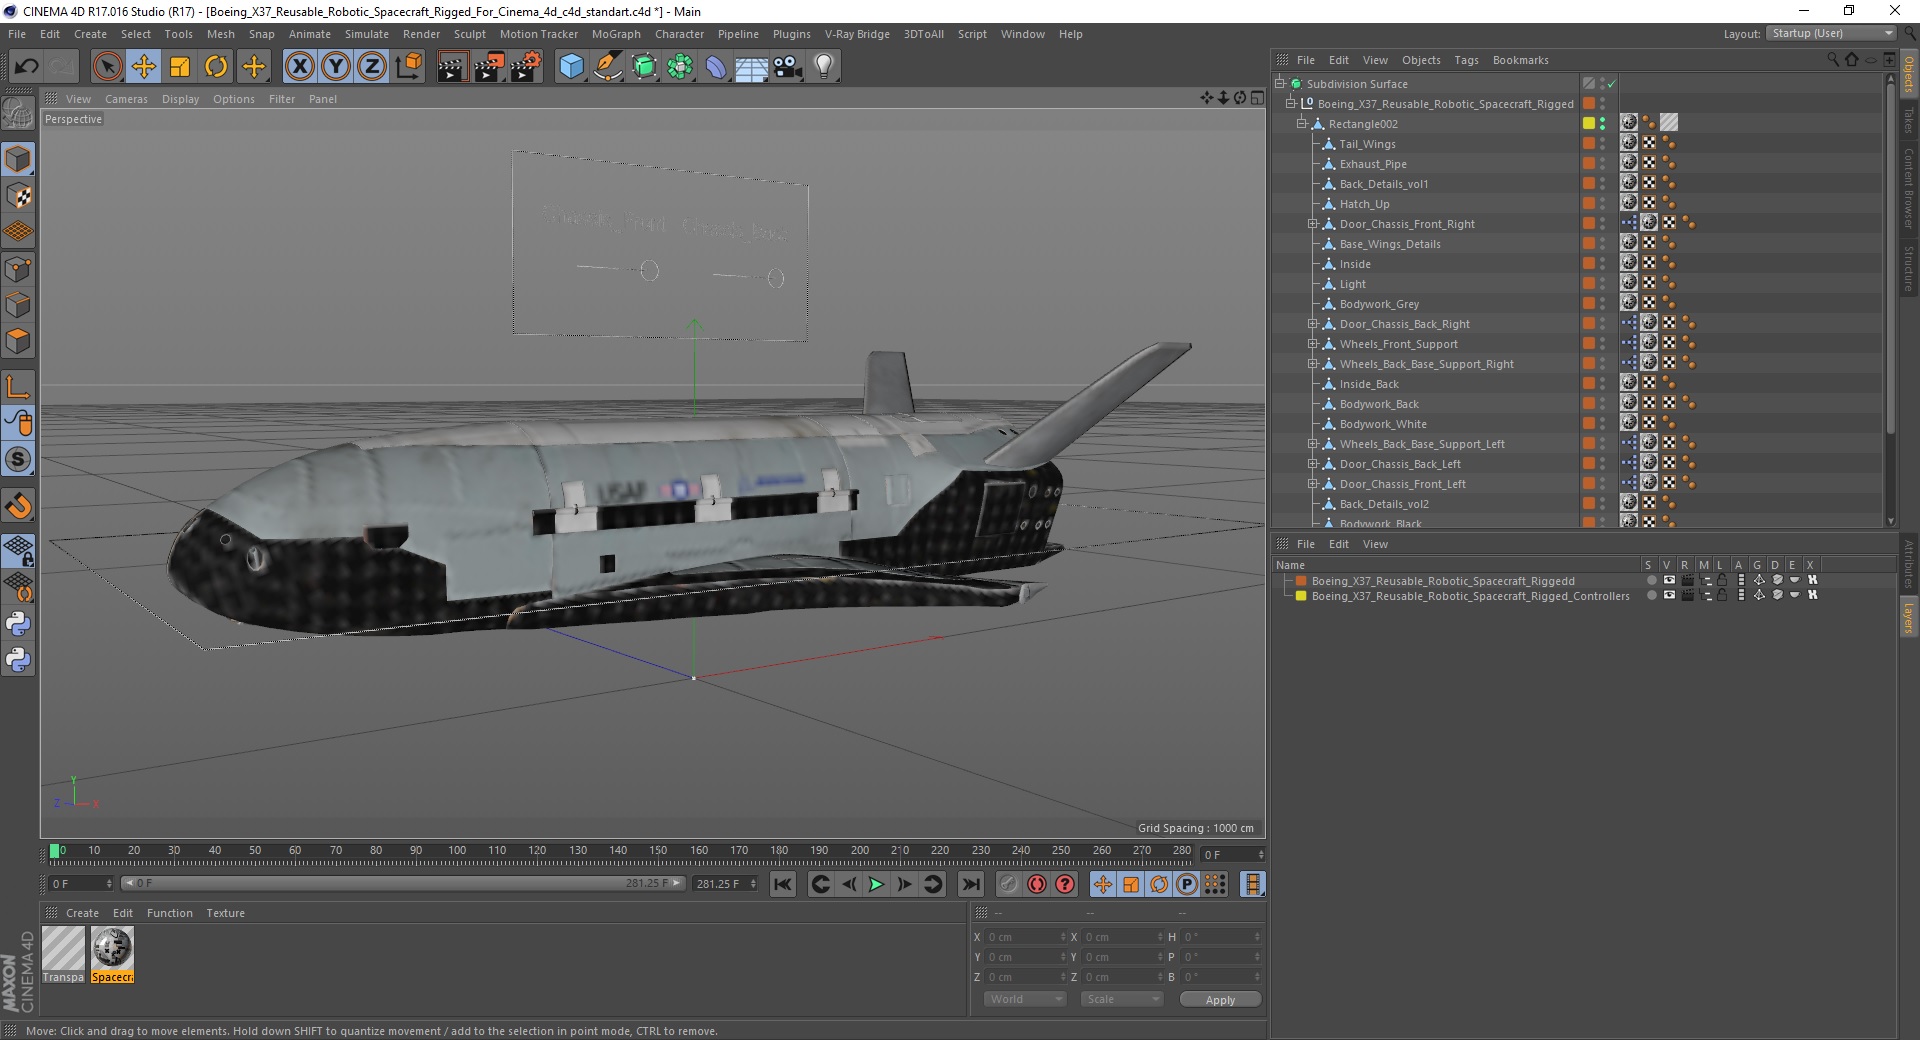Open the MoGraph menu
The image size is (1920, 1040).
click(x=616, y=34)
